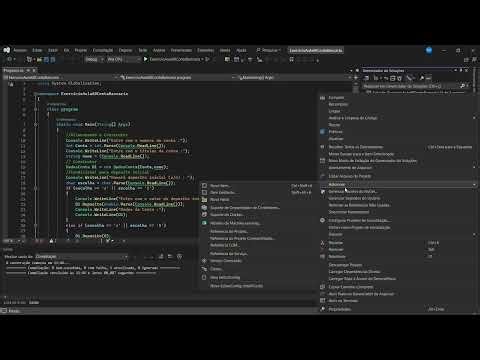The width and height of the screenshot is (480, 360).
Task: Click the Save All toolbar icon
Action: click(53, 59)
